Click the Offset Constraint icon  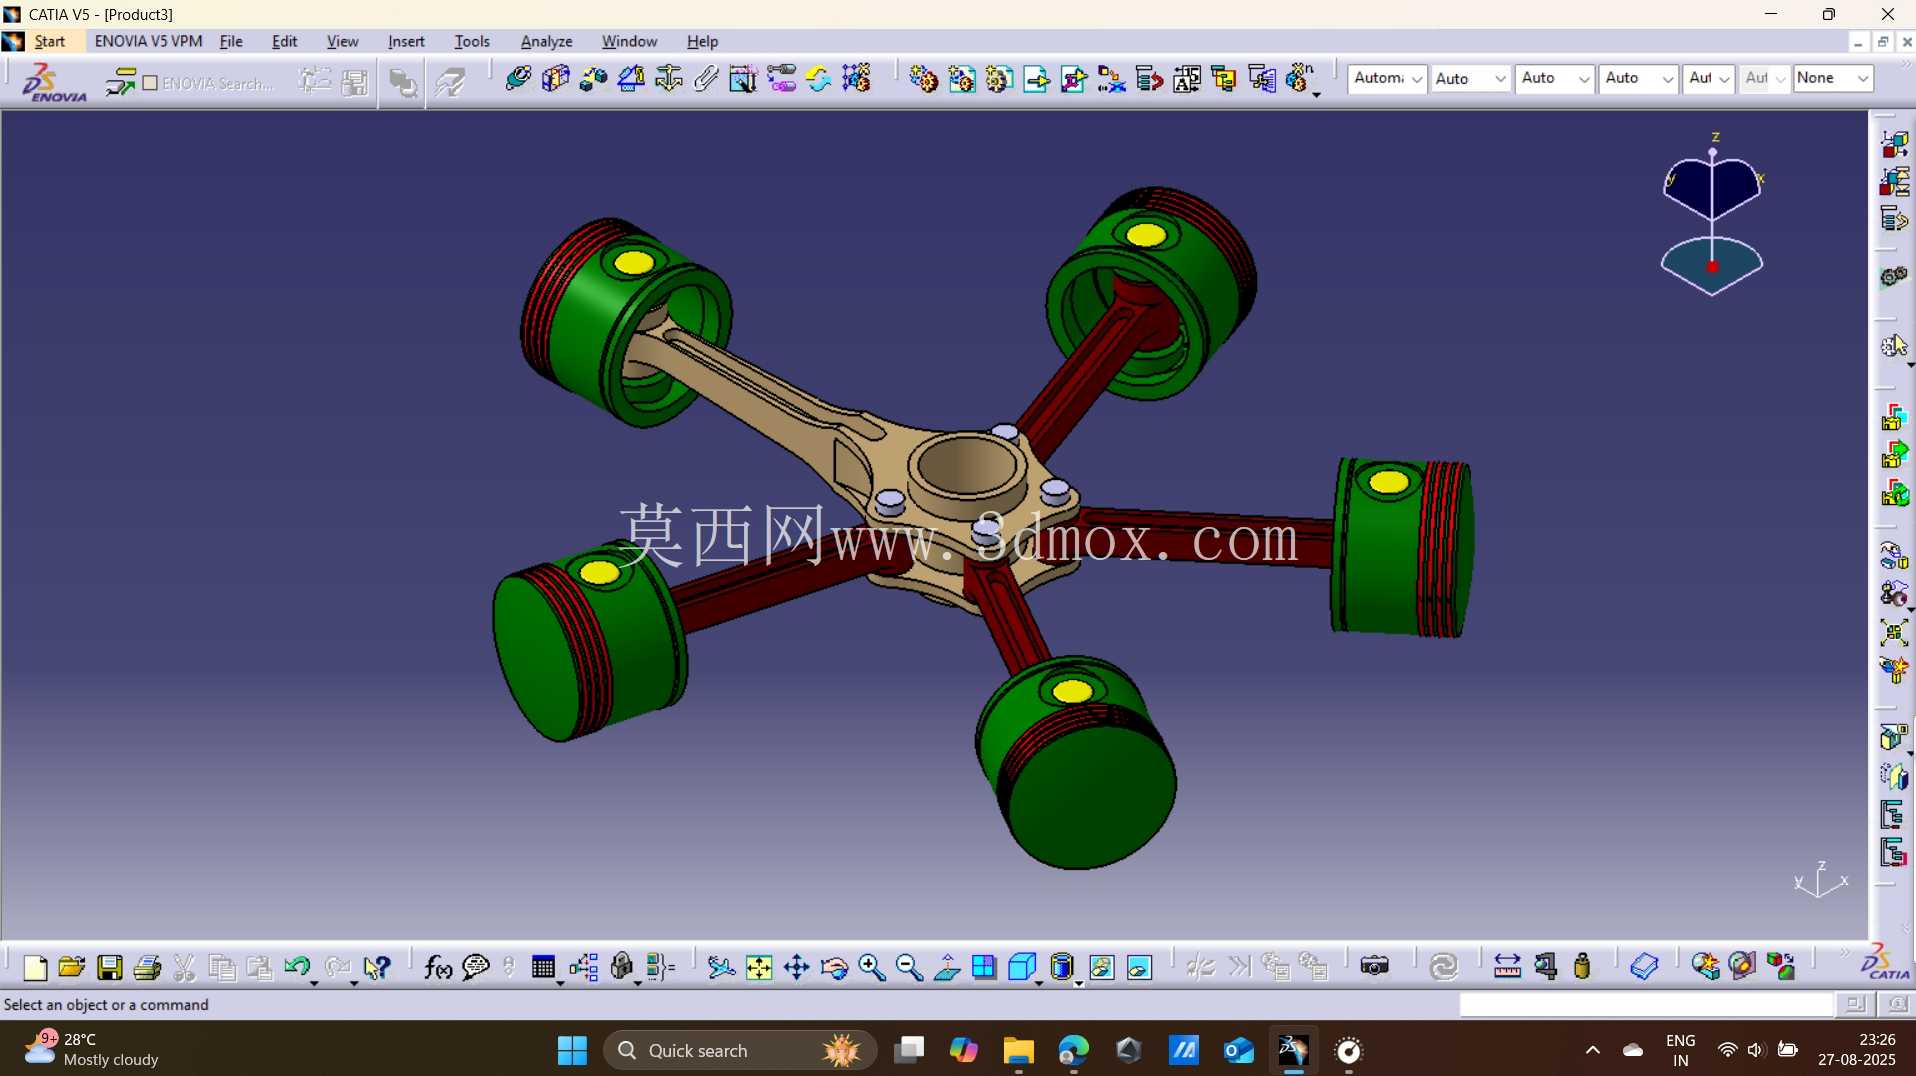[593, 78]
